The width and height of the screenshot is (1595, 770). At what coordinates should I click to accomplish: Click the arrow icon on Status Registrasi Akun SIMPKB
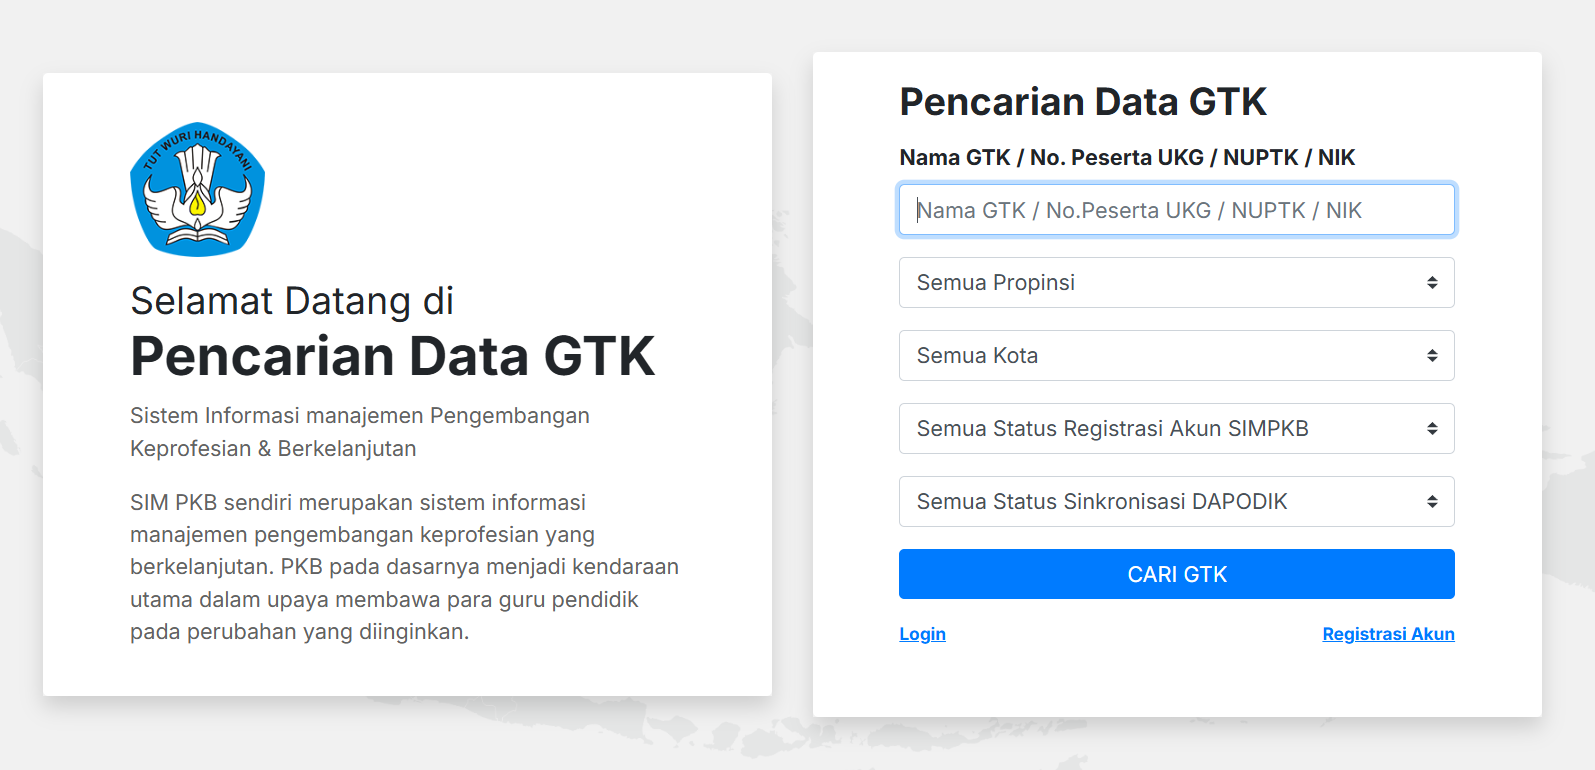1432,429
